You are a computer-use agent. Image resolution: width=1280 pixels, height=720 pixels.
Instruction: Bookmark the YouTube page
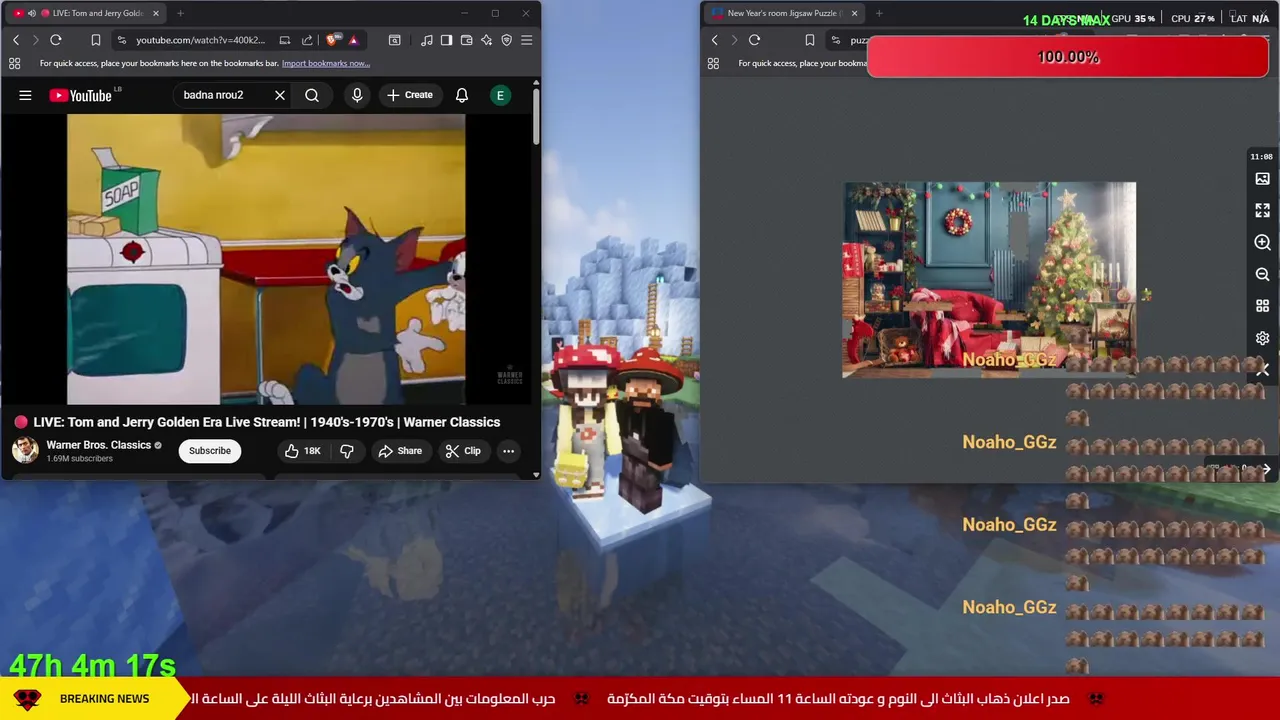pos(96,40)
